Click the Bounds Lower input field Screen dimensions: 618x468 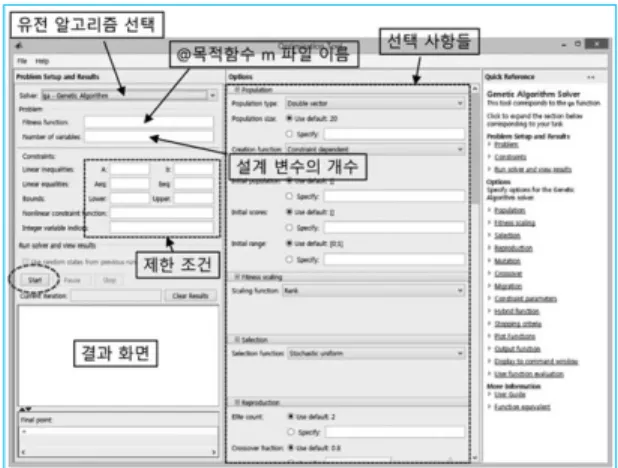coord(130,198)
